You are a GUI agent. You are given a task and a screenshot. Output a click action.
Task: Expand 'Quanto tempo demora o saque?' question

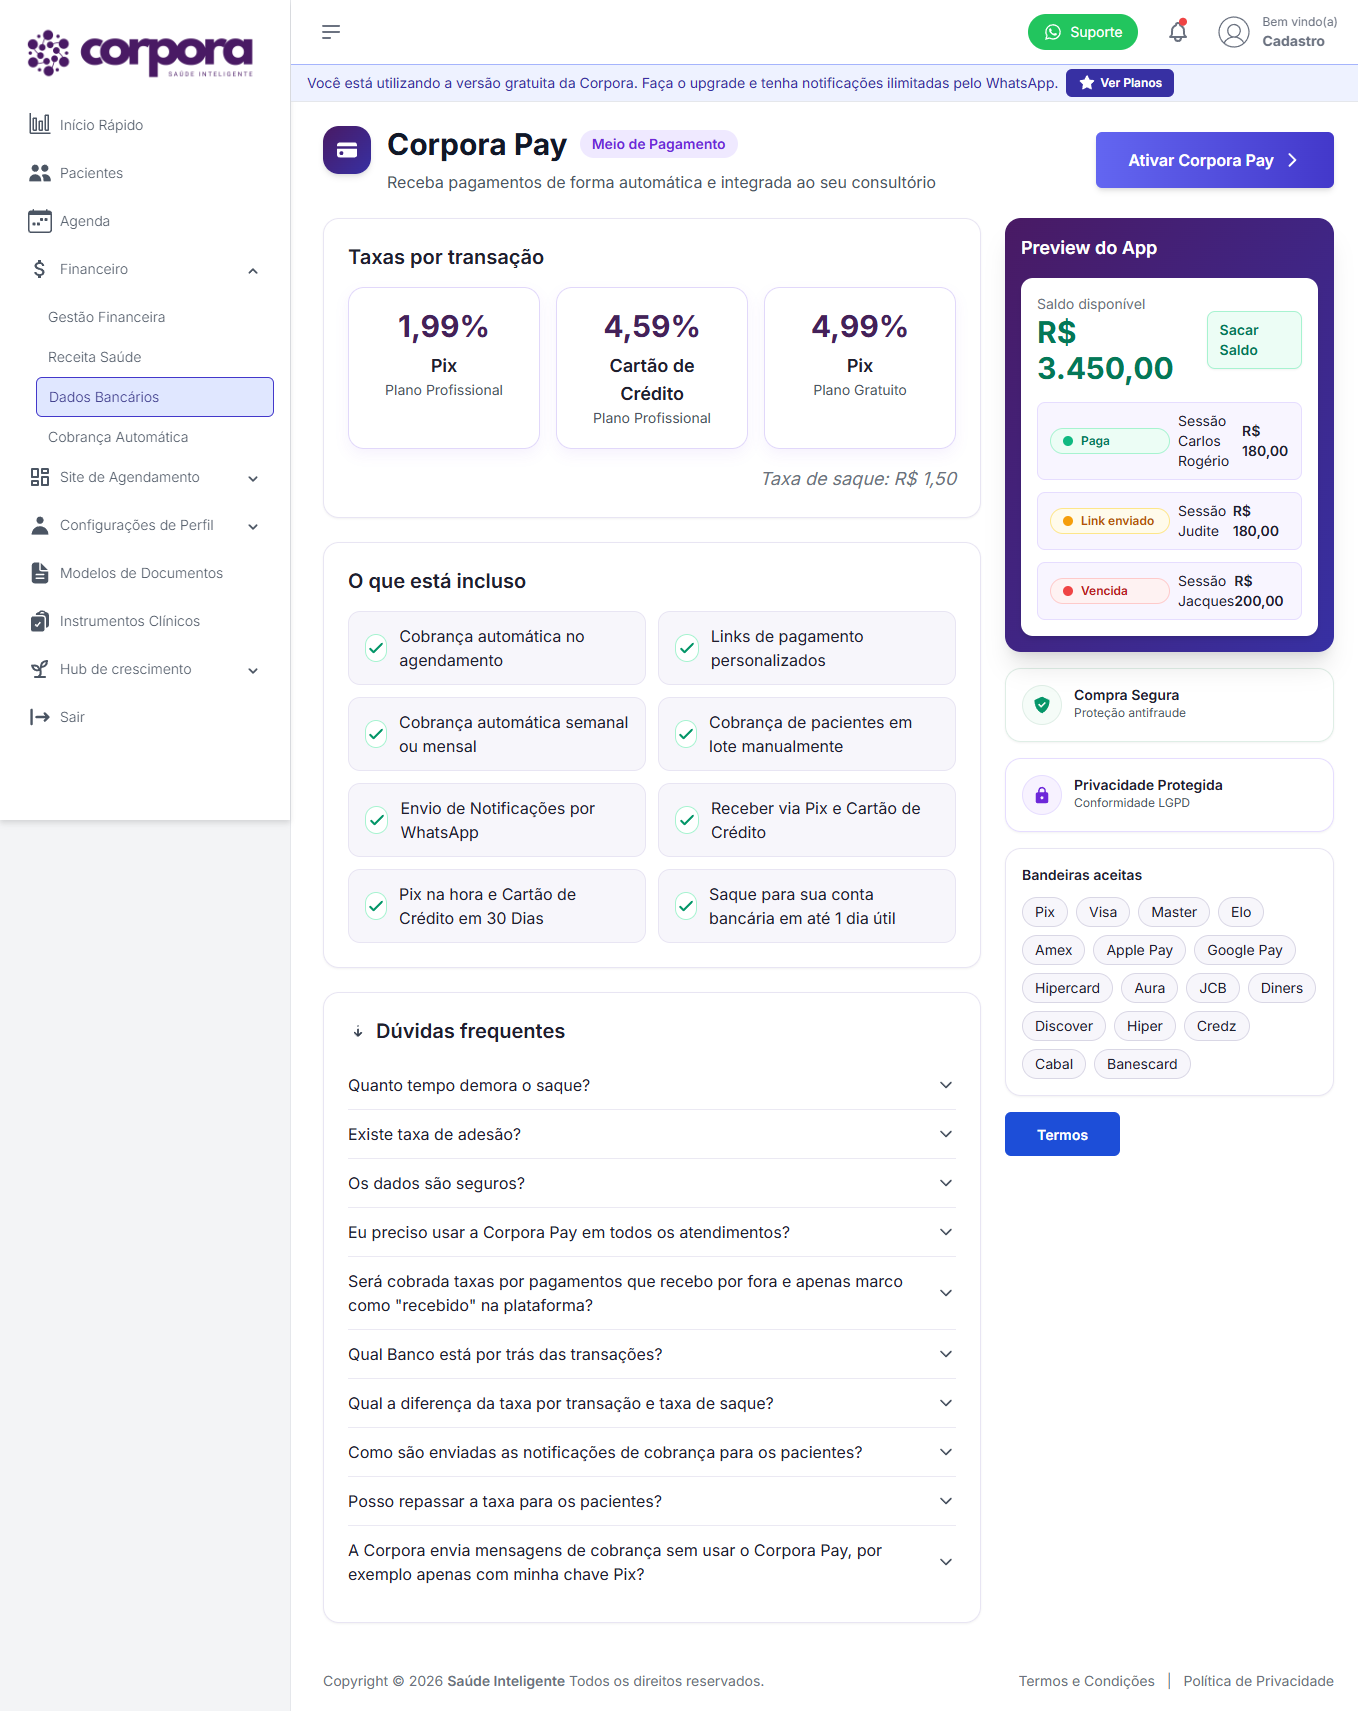point(652,1085)
